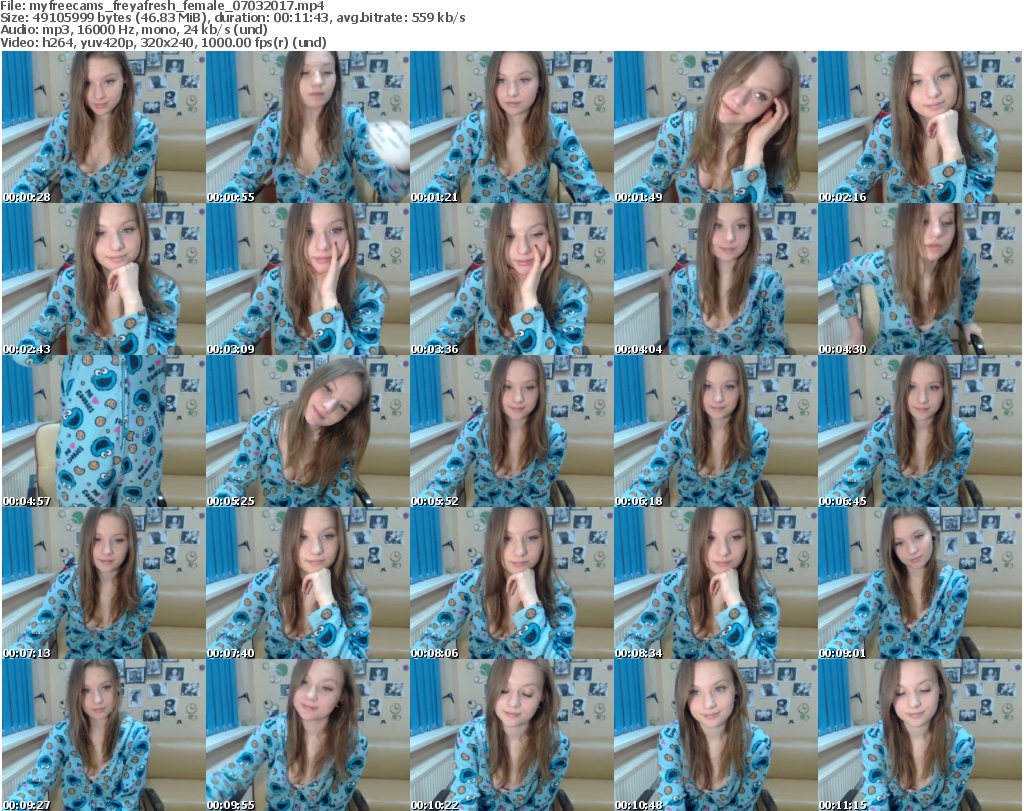Screen dimensions: 1024x811
Task: Select the 00:09:27 thumbnail
Action: coord(104,735)
